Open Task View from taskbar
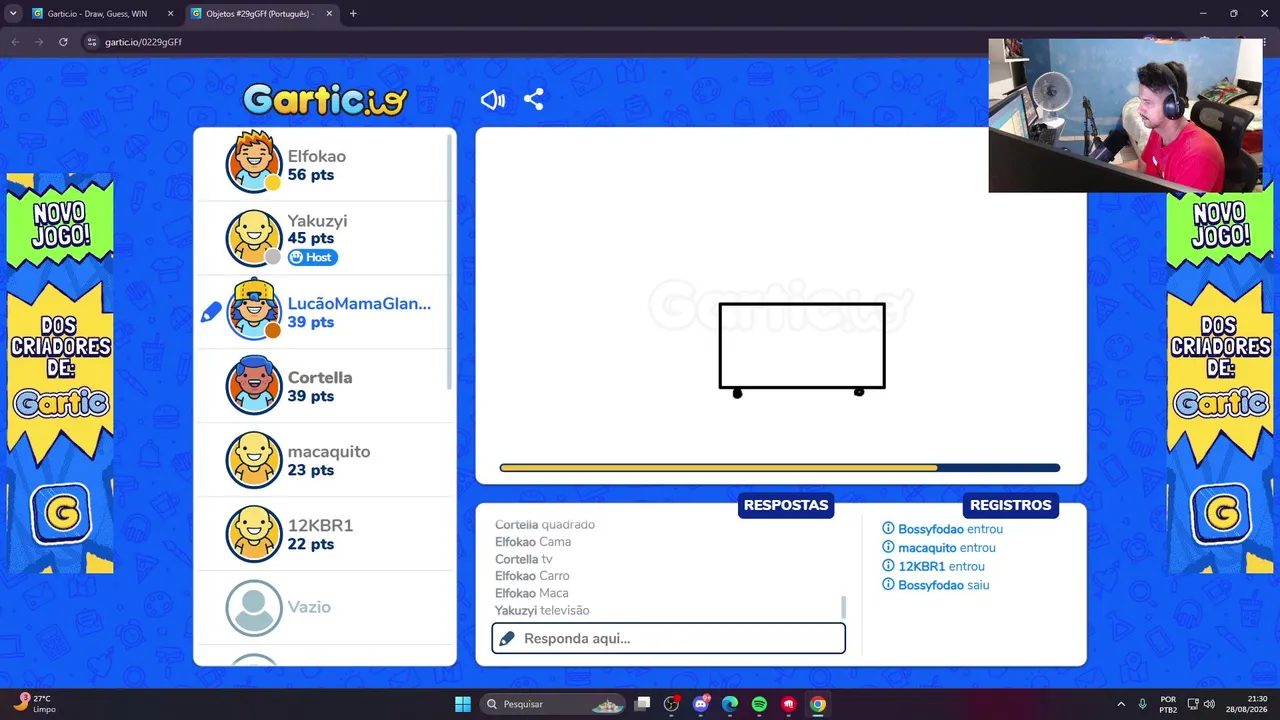Screen dimensions: 1280x720 coord(643,704)
